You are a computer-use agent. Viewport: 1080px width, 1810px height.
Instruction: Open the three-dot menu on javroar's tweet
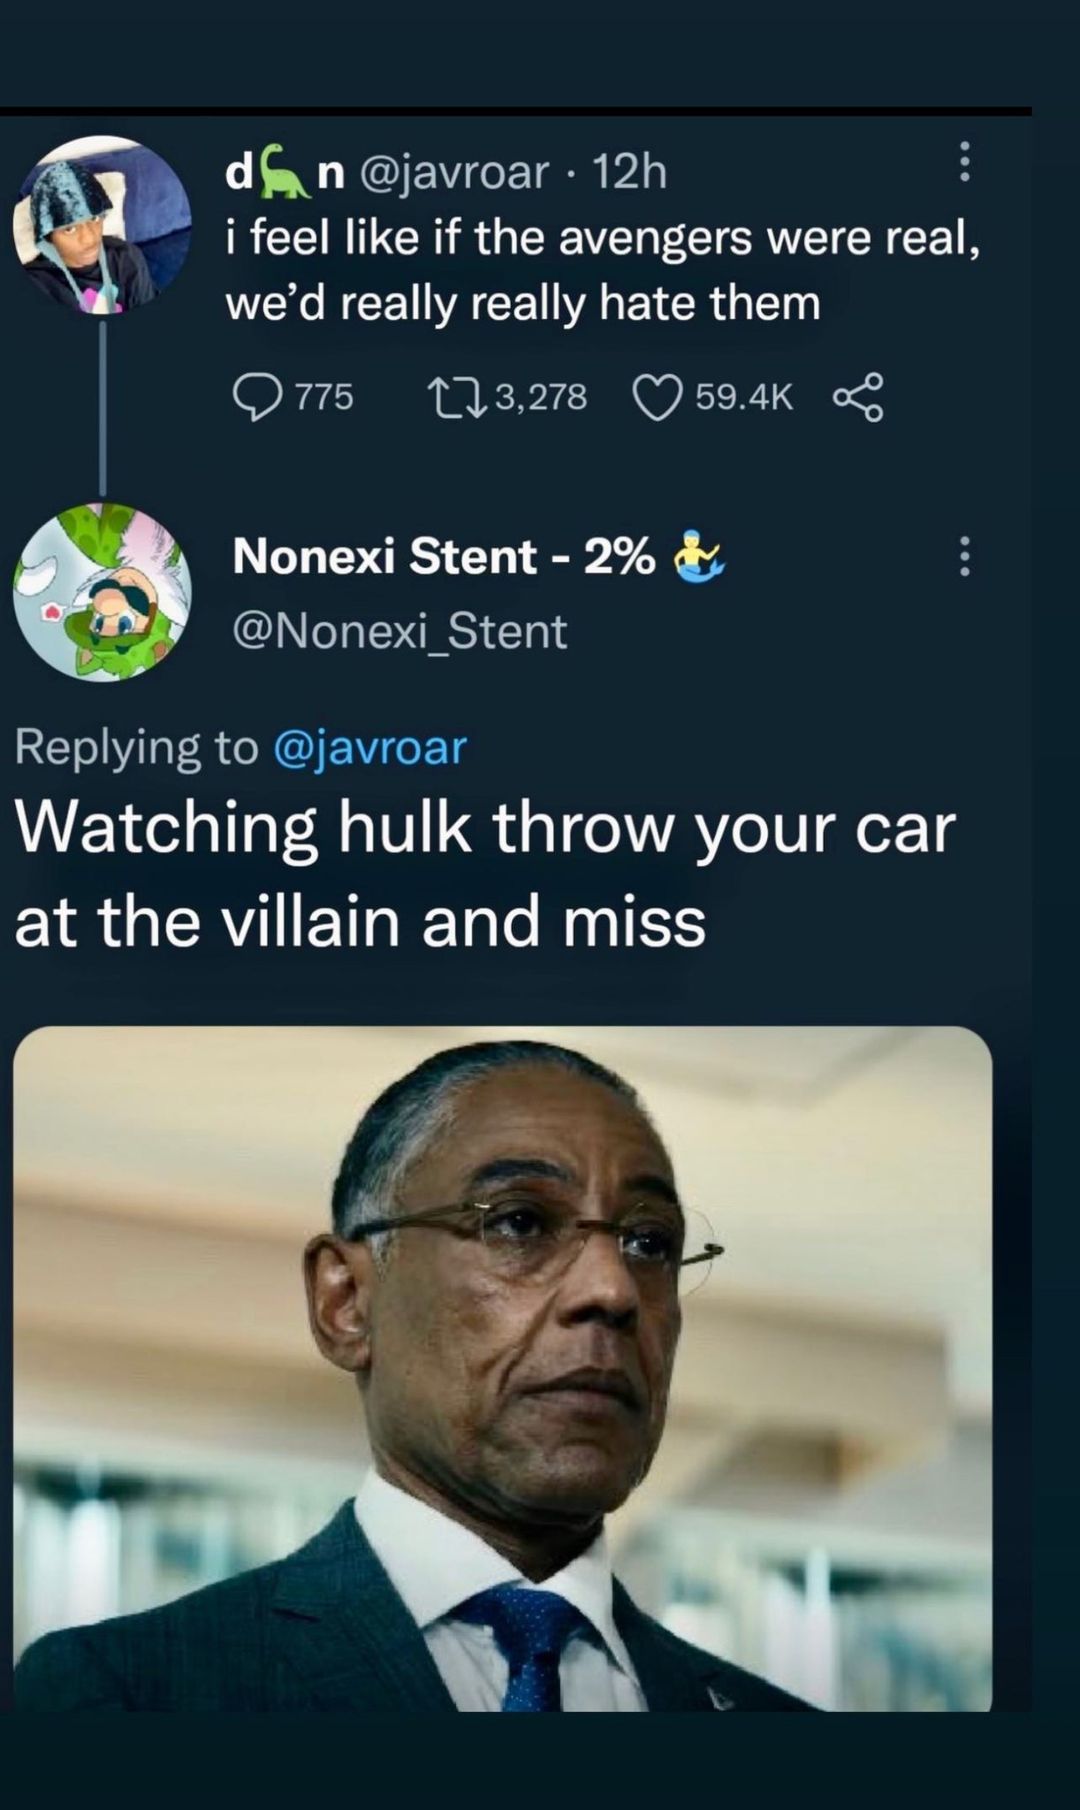click(x=964, y=161)
